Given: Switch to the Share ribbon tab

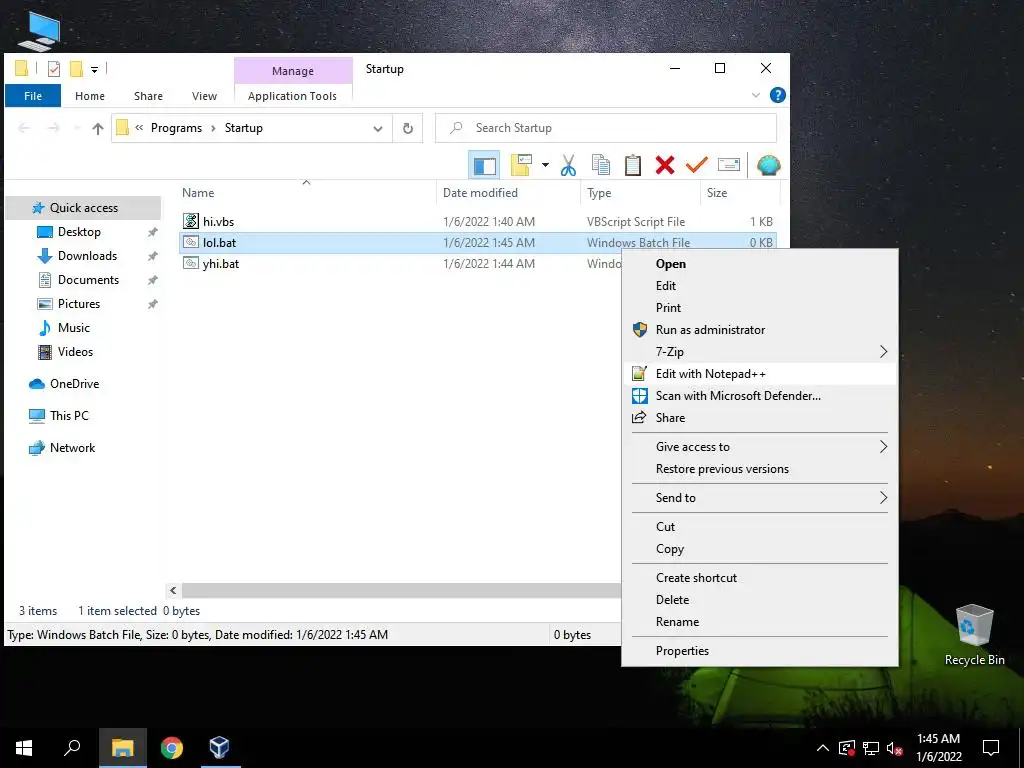Looking at the screenshot, I should tap(148, 96).
